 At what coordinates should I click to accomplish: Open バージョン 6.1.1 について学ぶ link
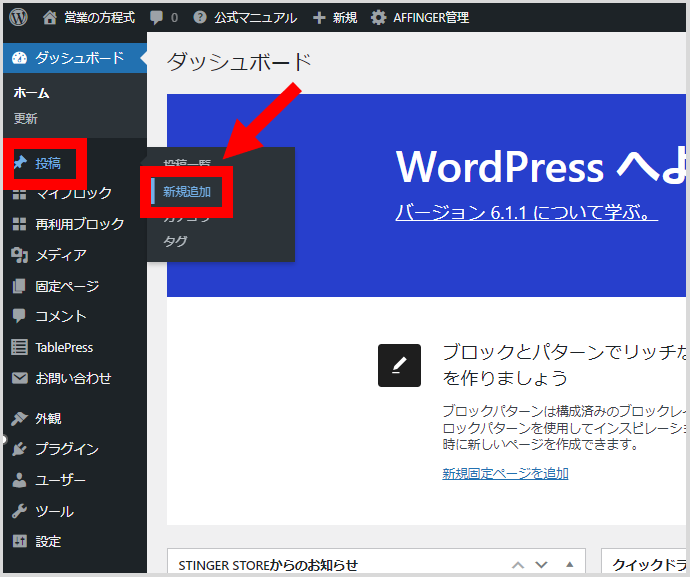(x=526, y=213)
